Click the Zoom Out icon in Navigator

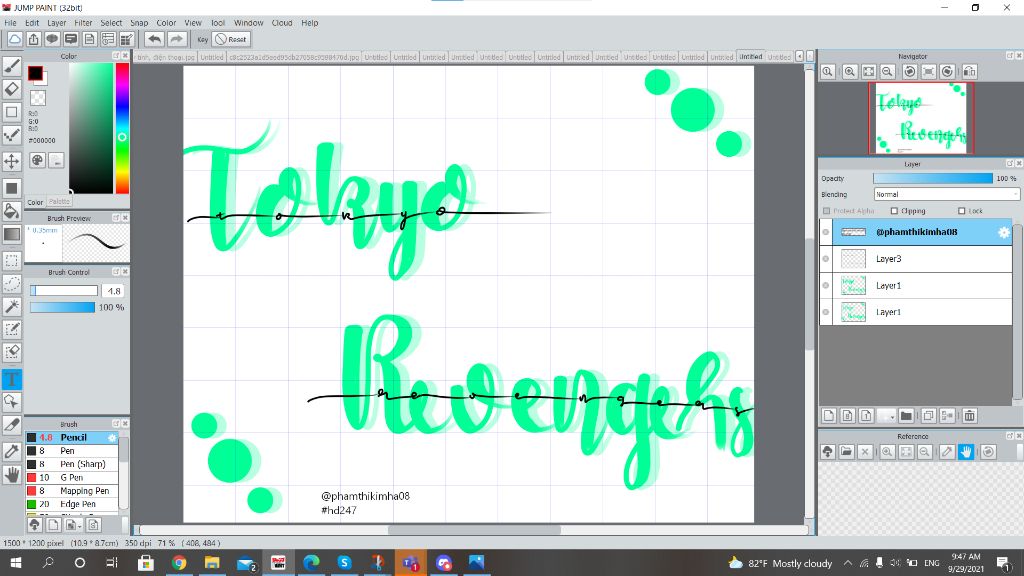point(888,72)
